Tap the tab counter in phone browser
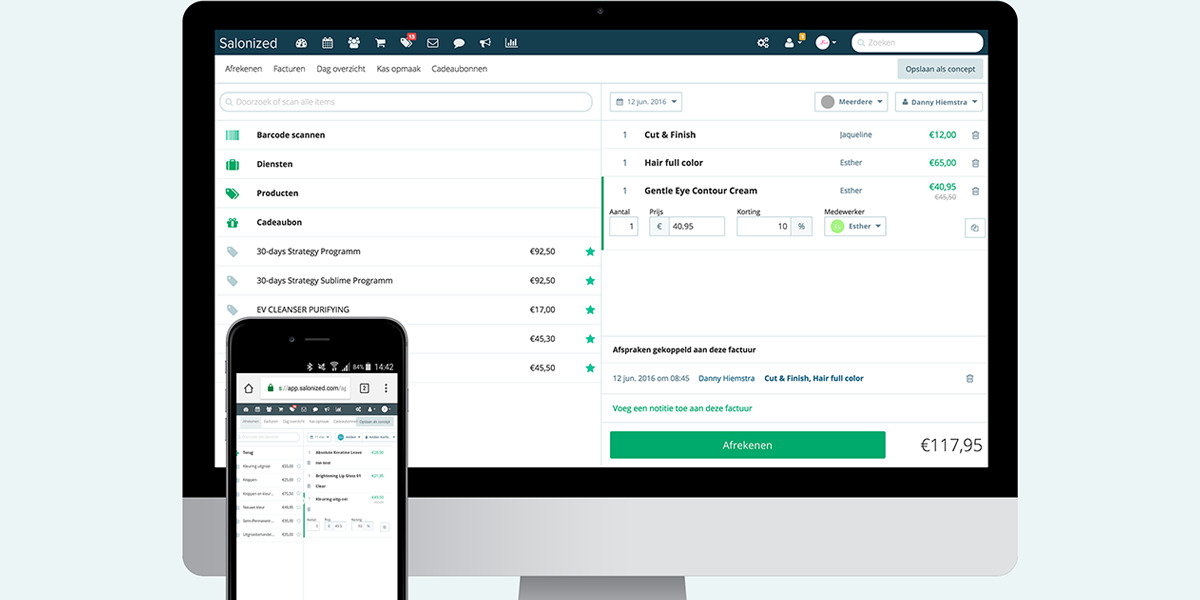Image resolution: width=1200 pixels, height=600 pixels. [364, 389]
